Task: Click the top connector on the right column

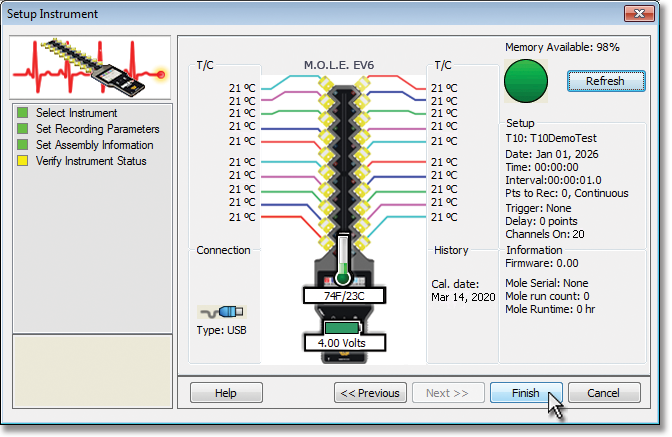Action: click(x=362, y=84)
